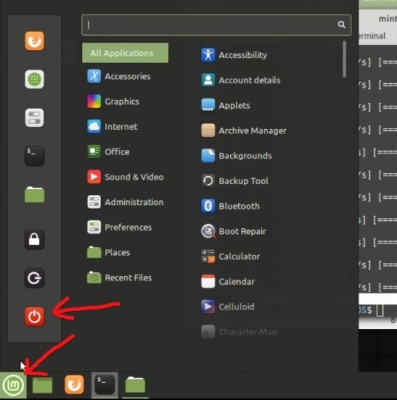Launch the Boot Repair application
Image resolution: width=397 pixels, height=400 pixels.
(234, 231)
